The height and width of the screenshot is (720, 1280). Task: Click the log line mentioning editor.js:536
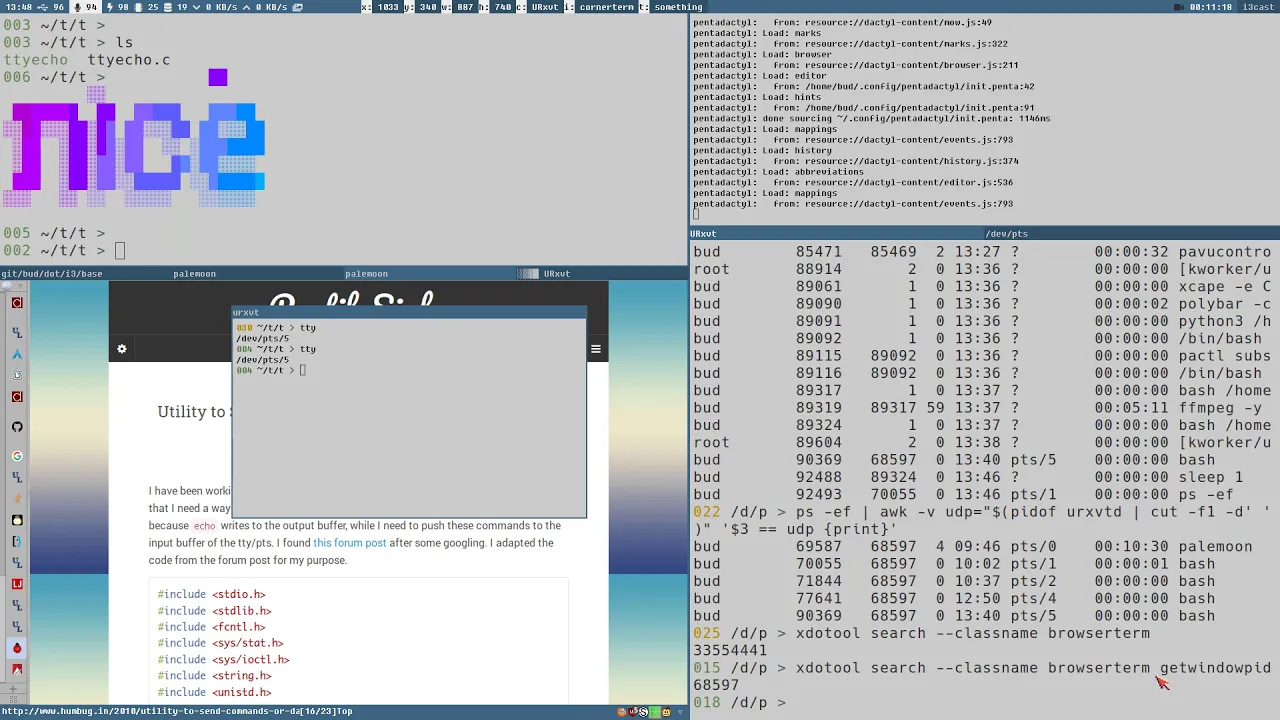coord(853,183)
